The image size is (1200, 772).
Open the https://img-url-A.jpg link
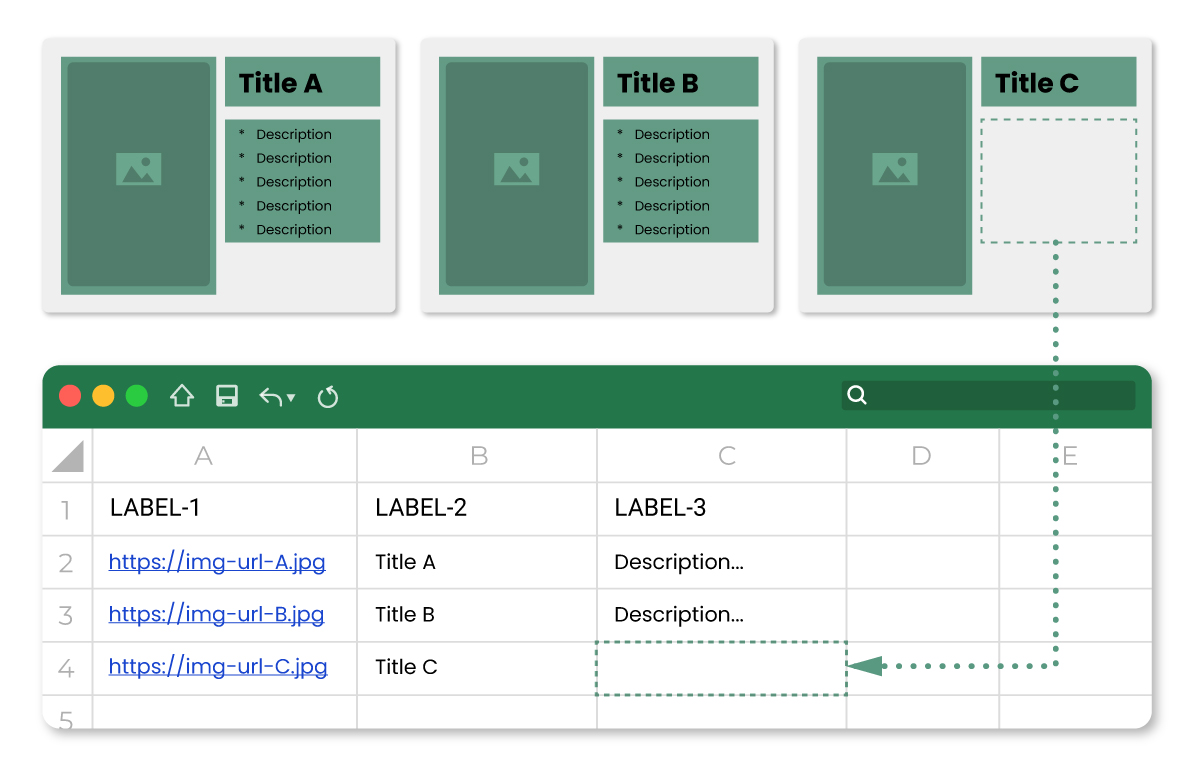pos(217,562)
